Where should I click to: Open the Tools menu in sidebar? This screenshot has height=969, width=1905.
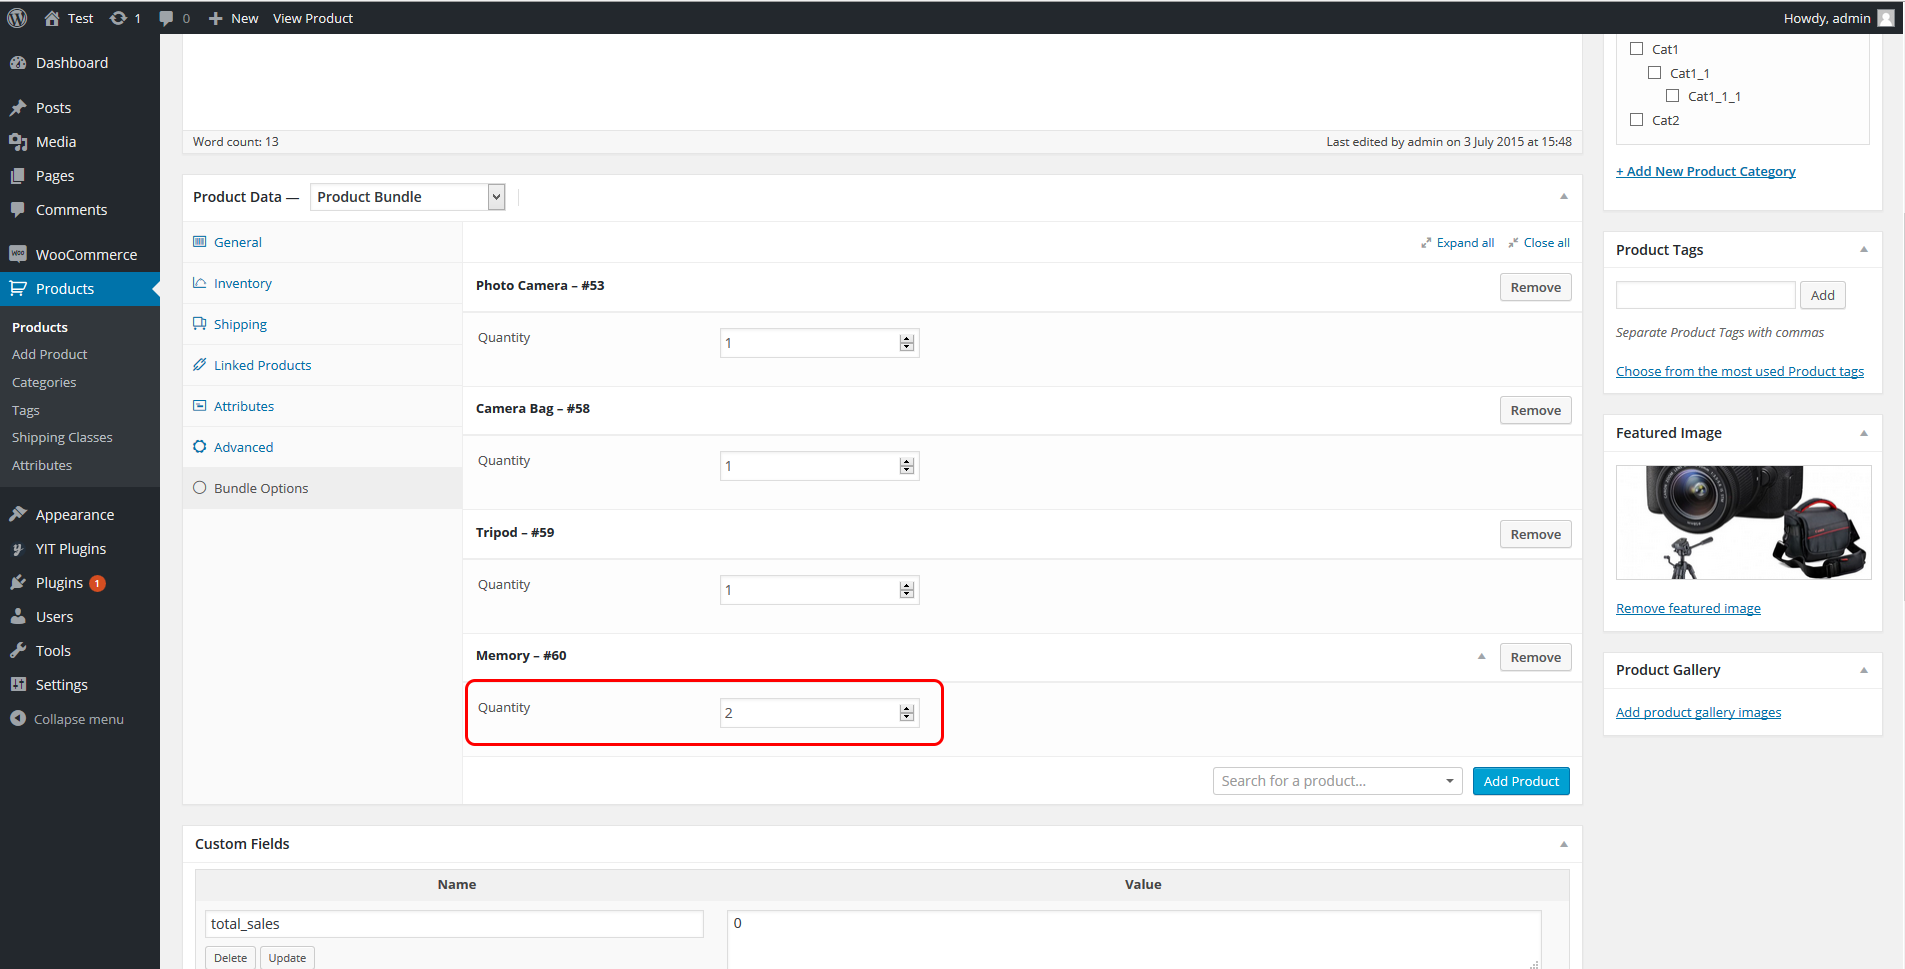[53, 651]
